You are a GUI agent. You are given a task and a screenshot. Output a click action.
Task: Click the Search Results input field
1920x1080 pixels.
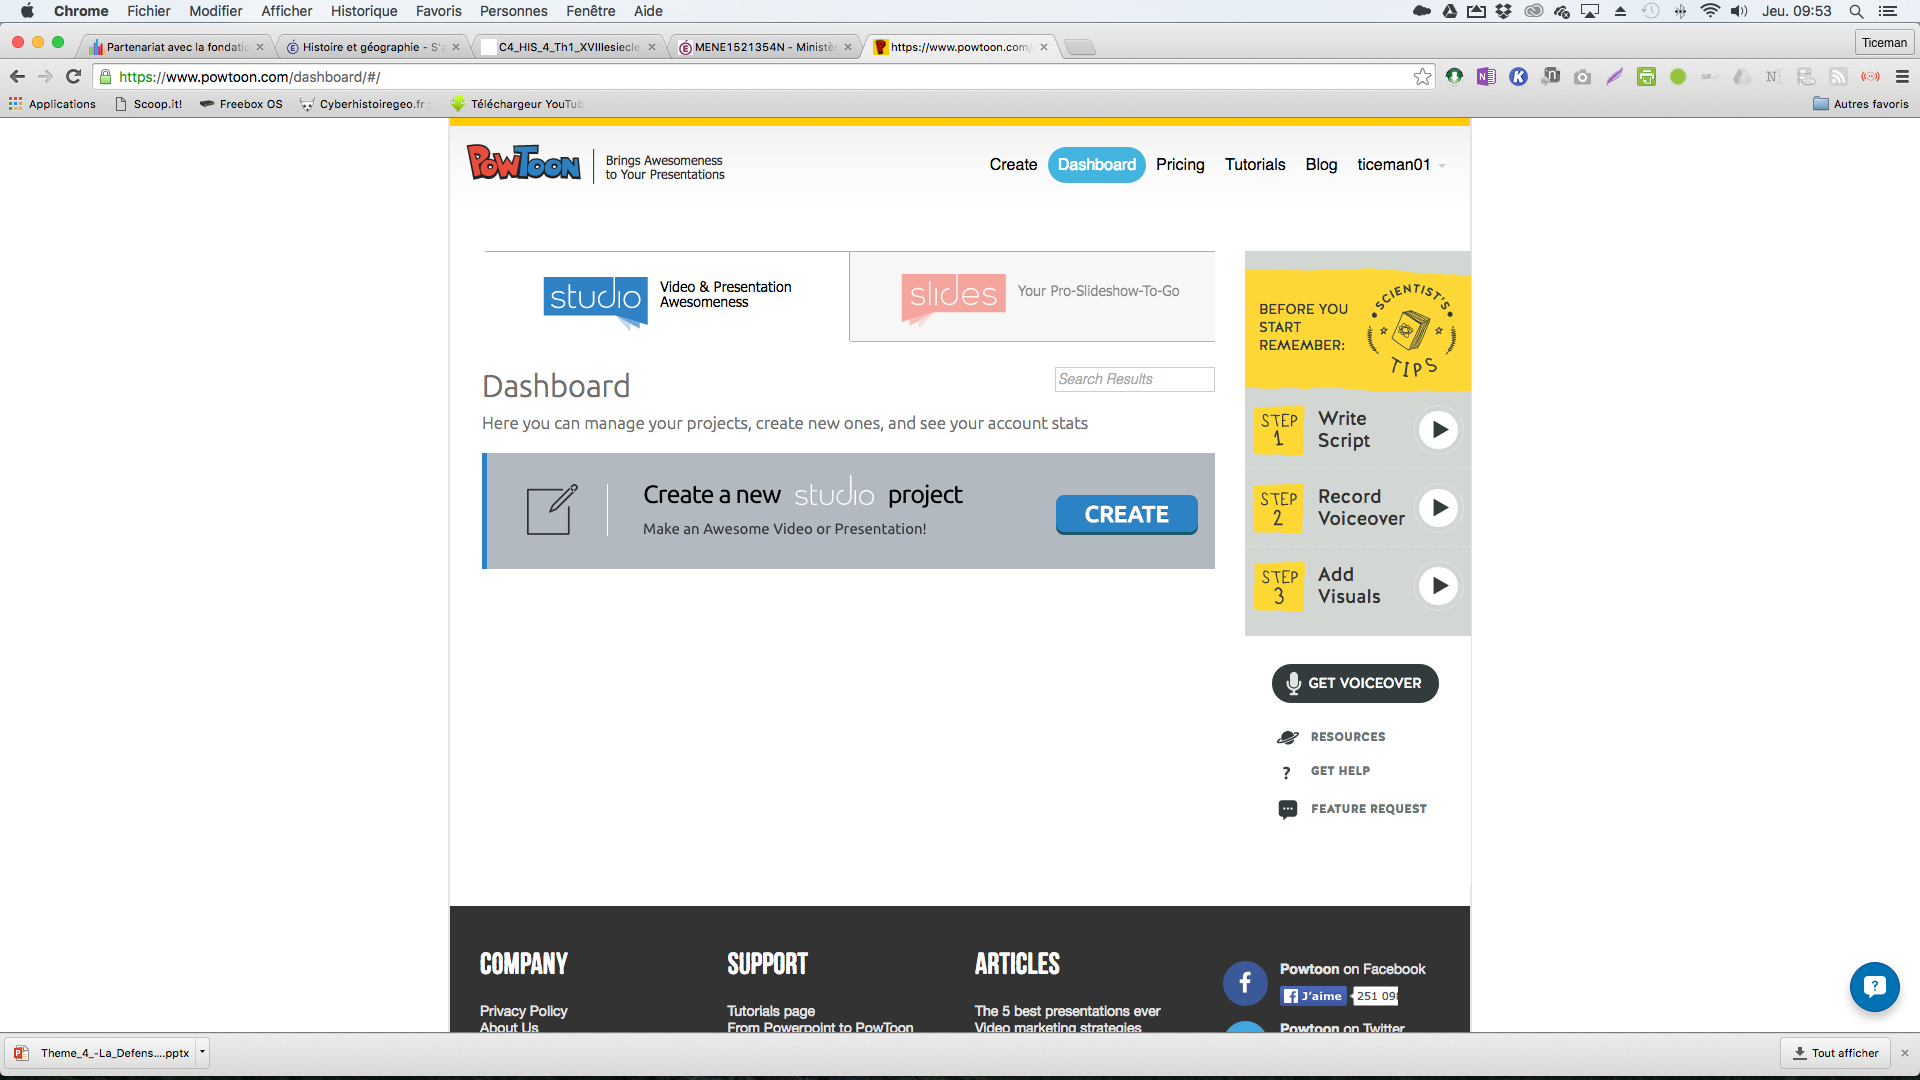(x=1135, y=378)
